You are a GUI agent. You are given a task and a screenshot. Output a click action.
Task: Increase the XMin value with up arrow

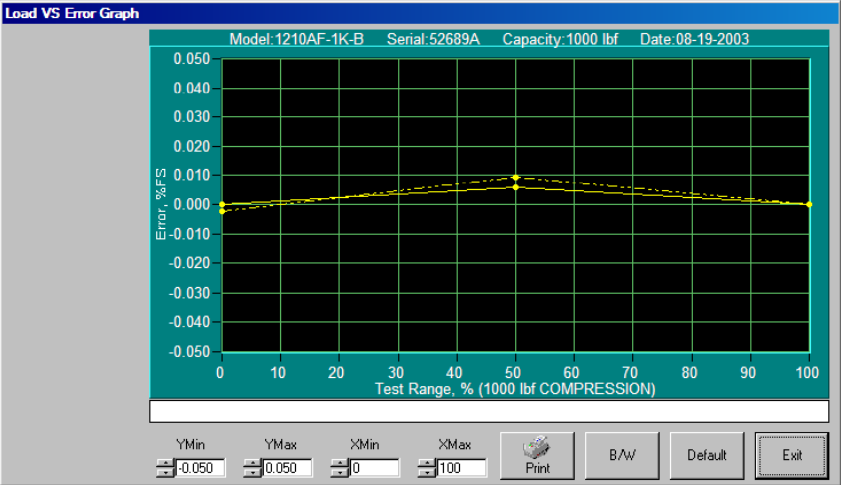pyautogui.click(x=339, y=463)
